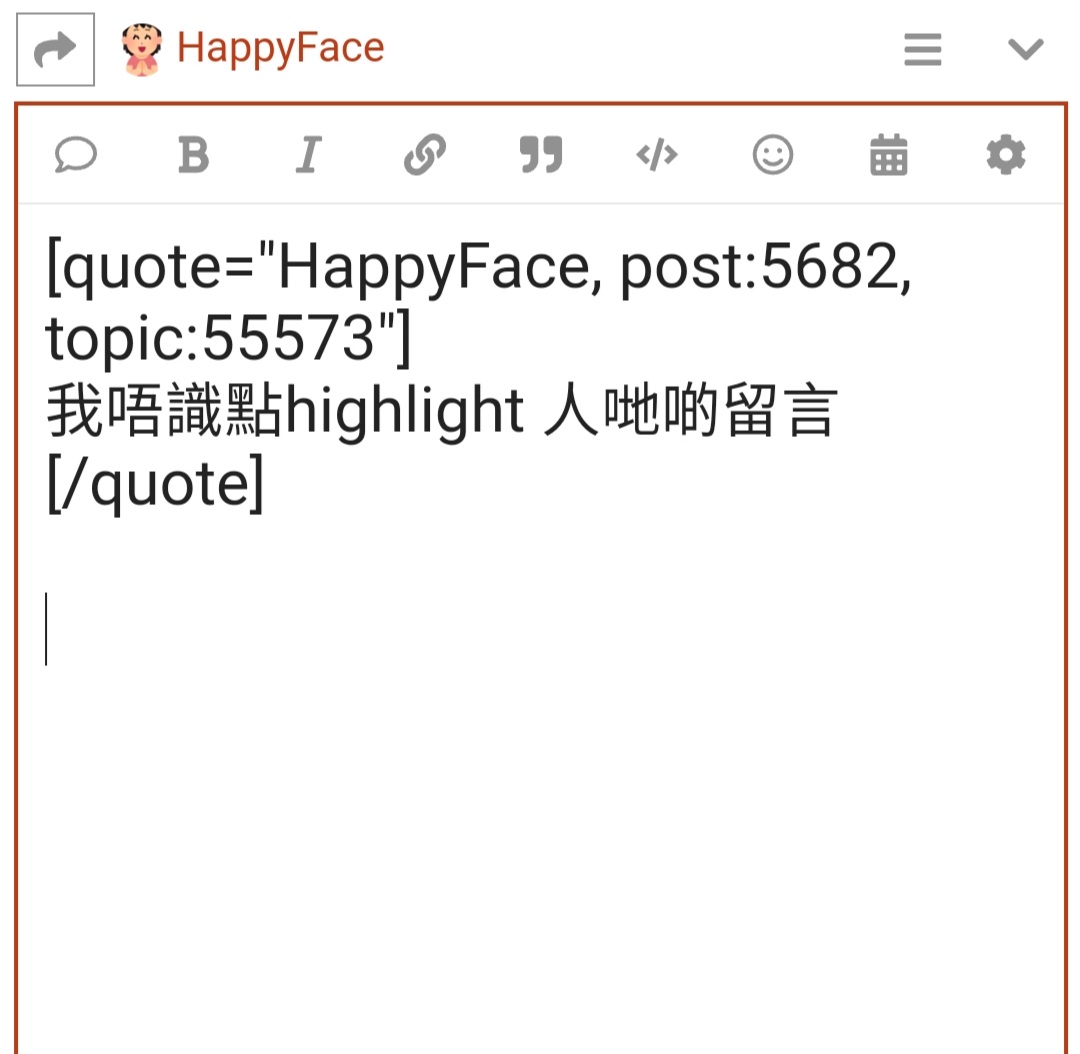Click the quoted line containing 'highlight'

click(x=442, y=411)
